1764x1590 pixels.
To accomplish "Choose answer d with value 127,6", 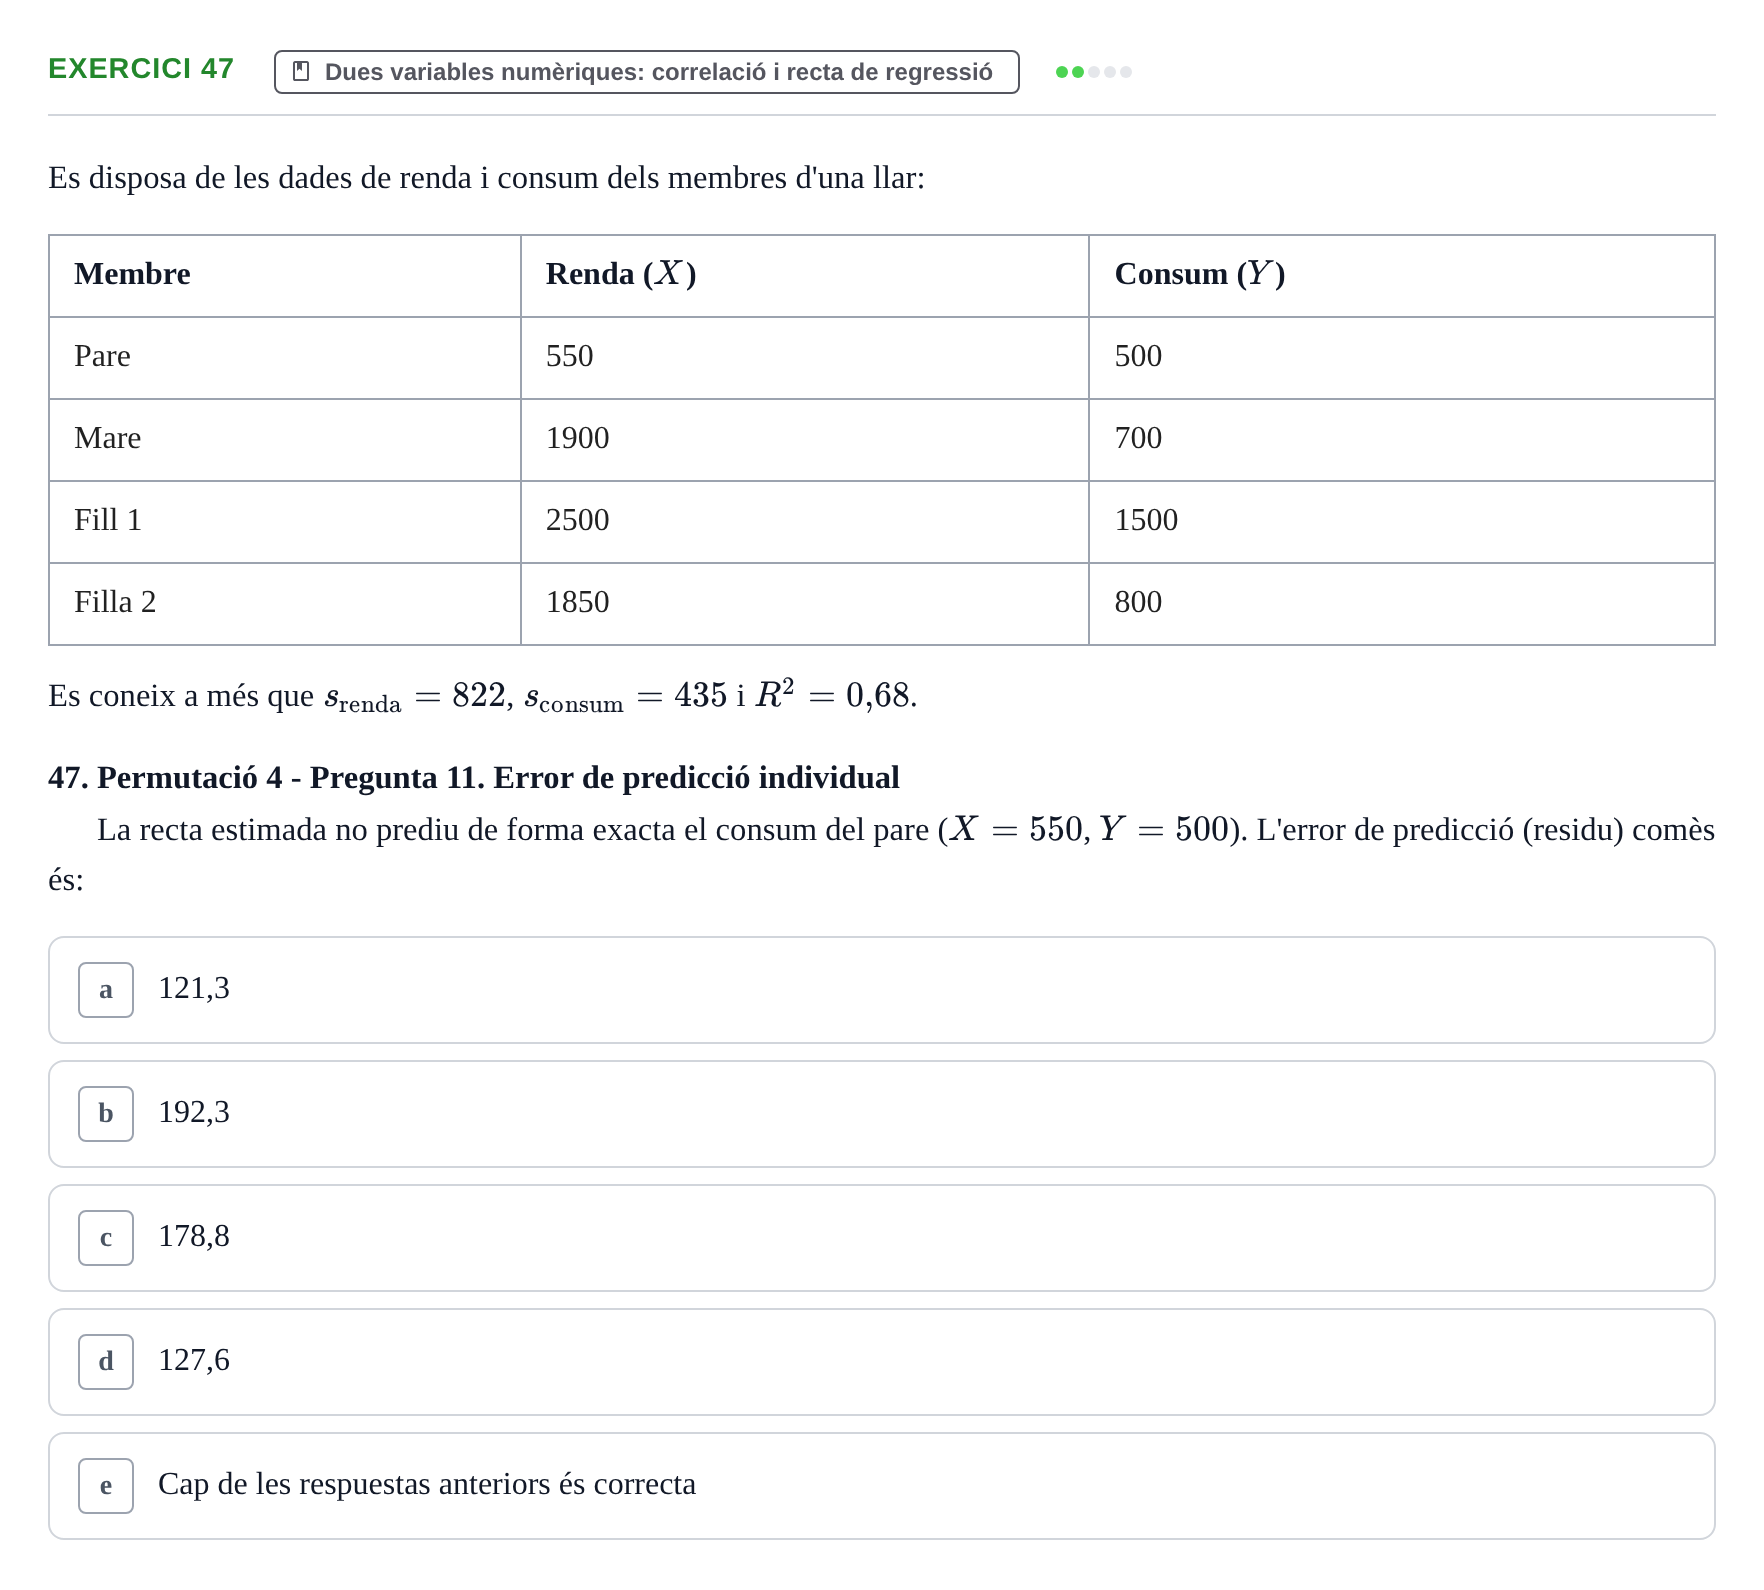I will coord(881,1362).
